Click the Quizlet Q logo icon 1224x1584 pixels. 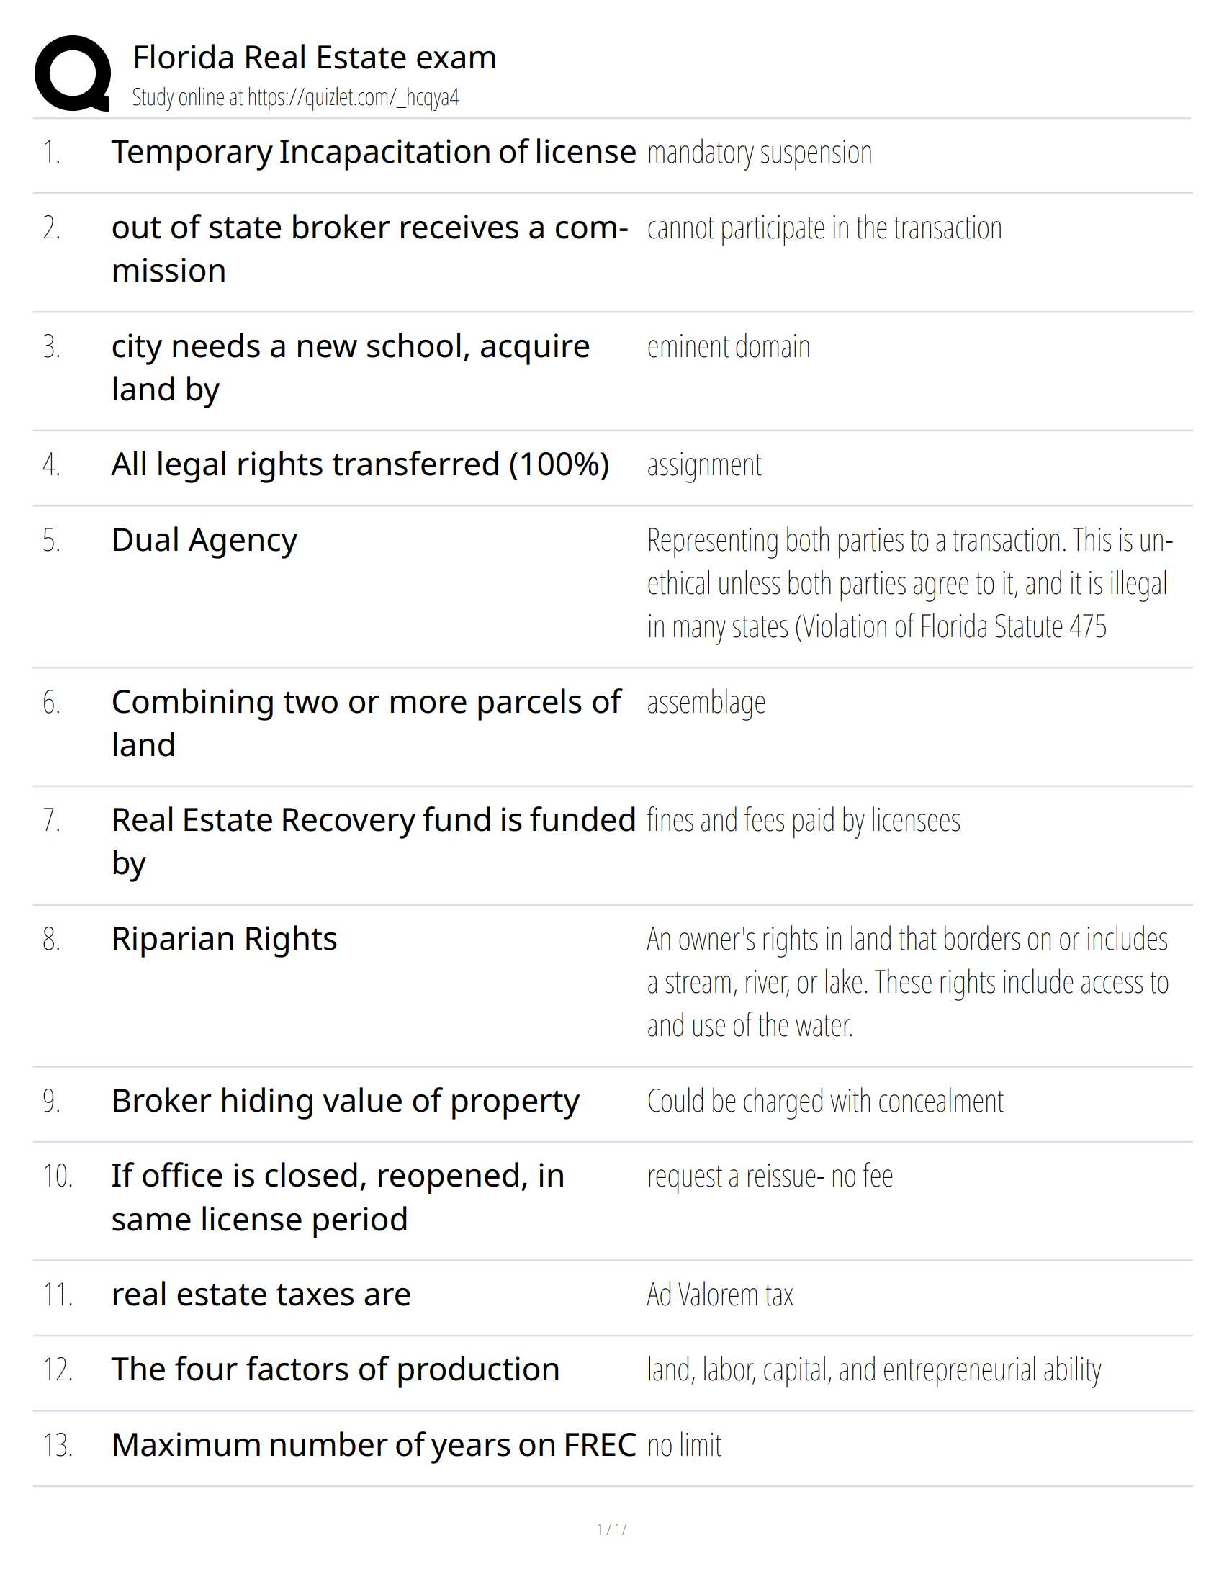click(72, 73)
